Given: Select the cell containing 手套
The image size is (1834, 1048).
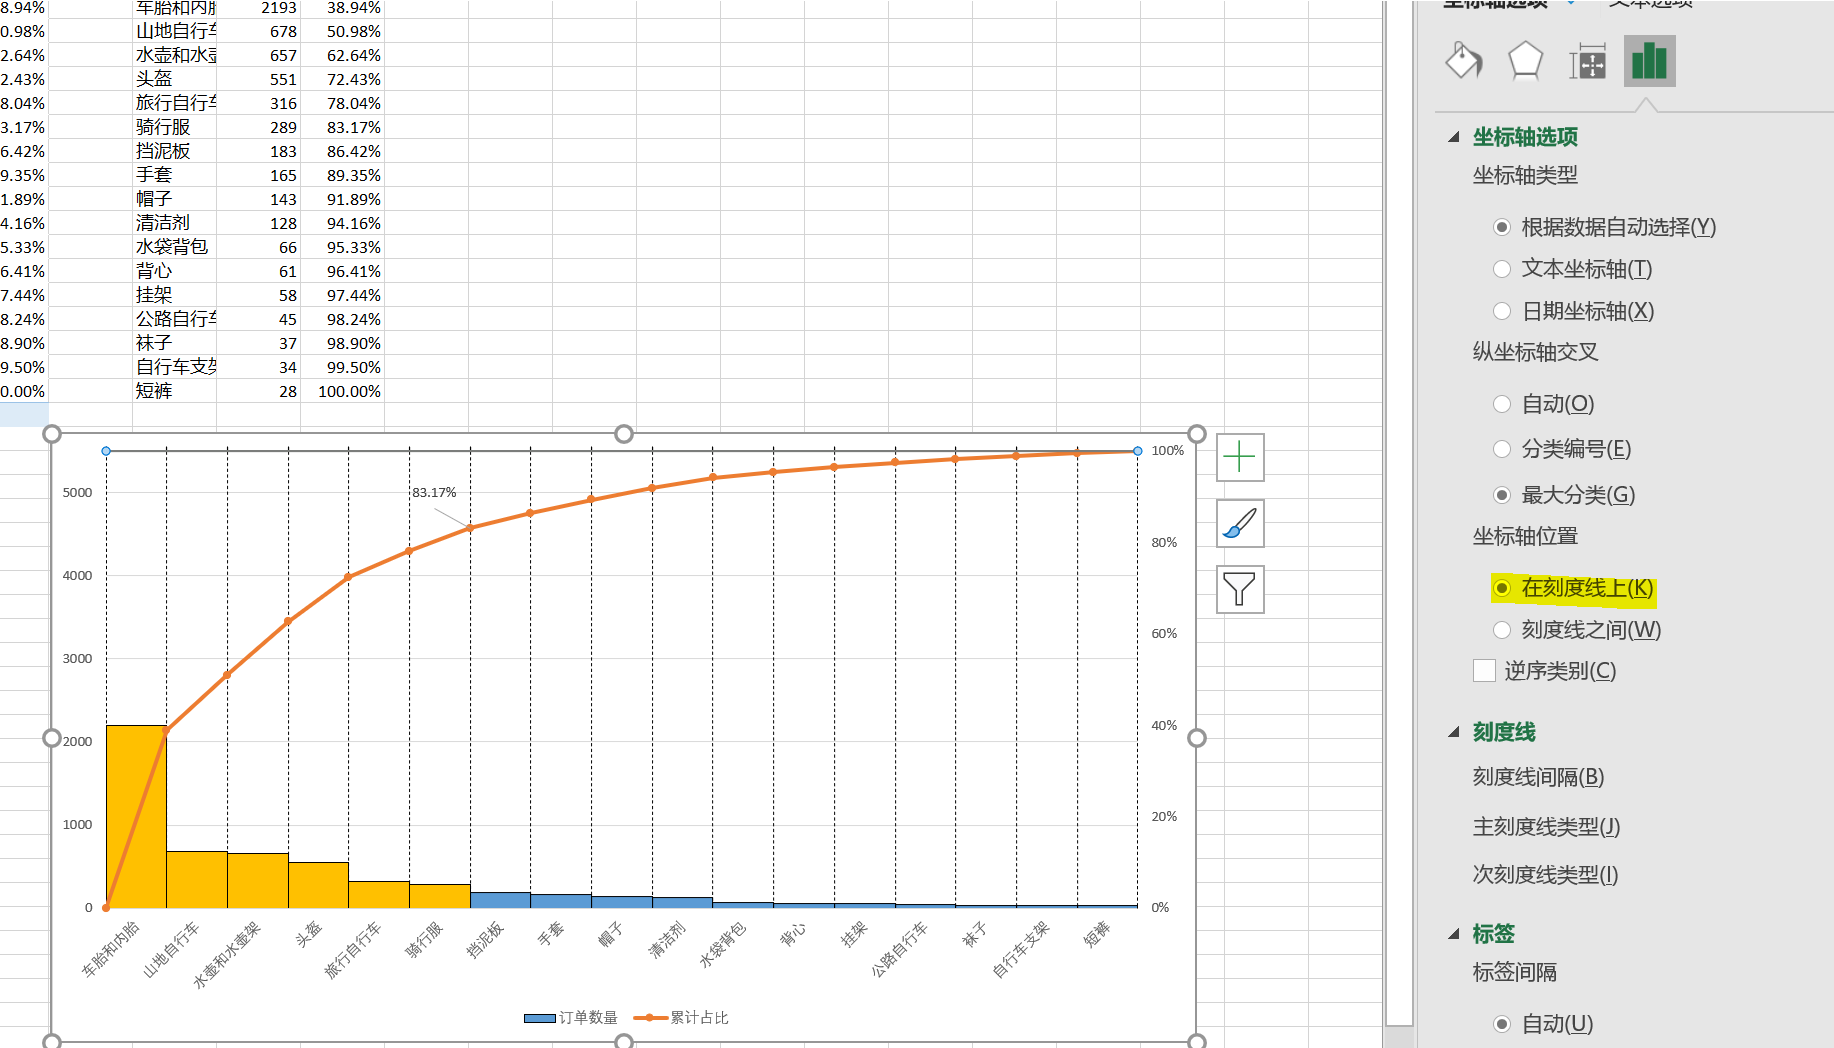Looking at the screenshot, I should pyautogui.click(x=174, y=175).
